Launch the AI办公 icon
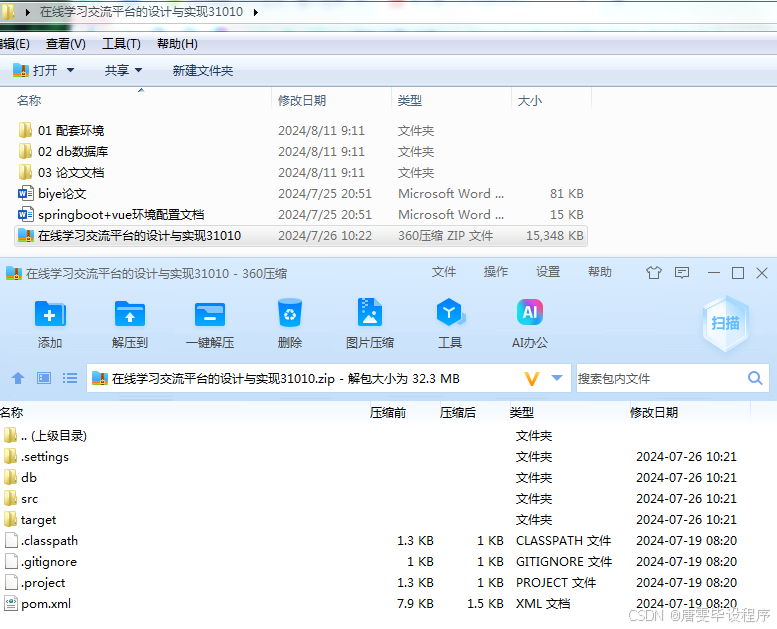This screenshot has height=629, width=777. point(530,312)
